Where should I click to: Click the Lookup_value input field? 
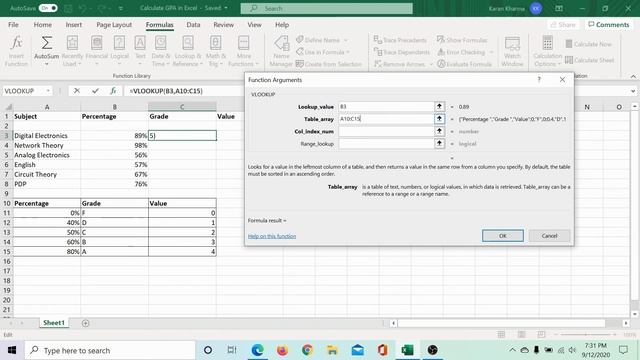386,107
